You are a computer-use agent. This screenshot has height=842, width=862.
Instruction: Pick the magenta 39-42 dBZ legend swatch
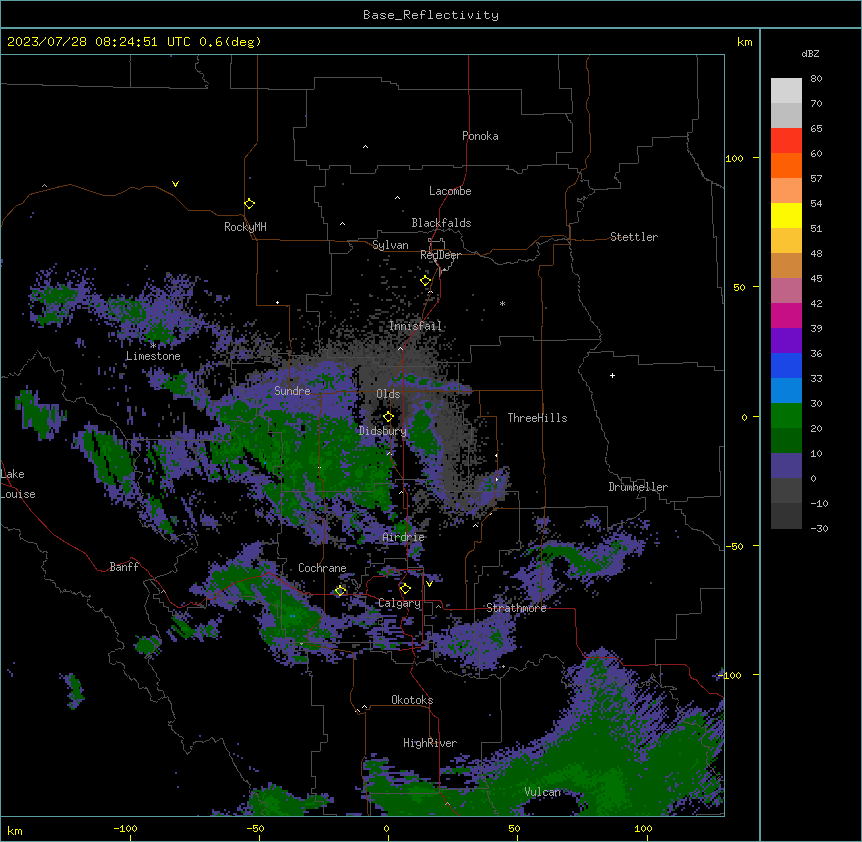point(786,315)
